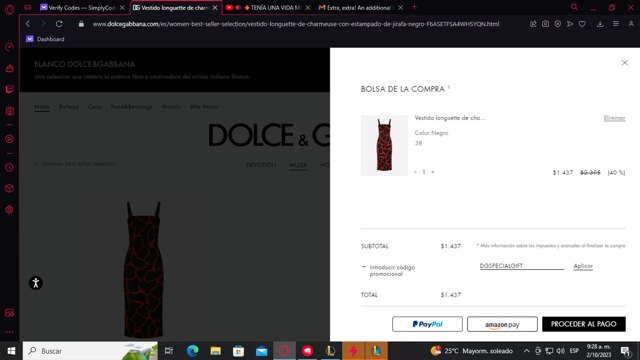Image resolution: width=640 pixels, height=360 pixels.
Task: Open the DEVOTION navigation item
Action: click(261, 165)
